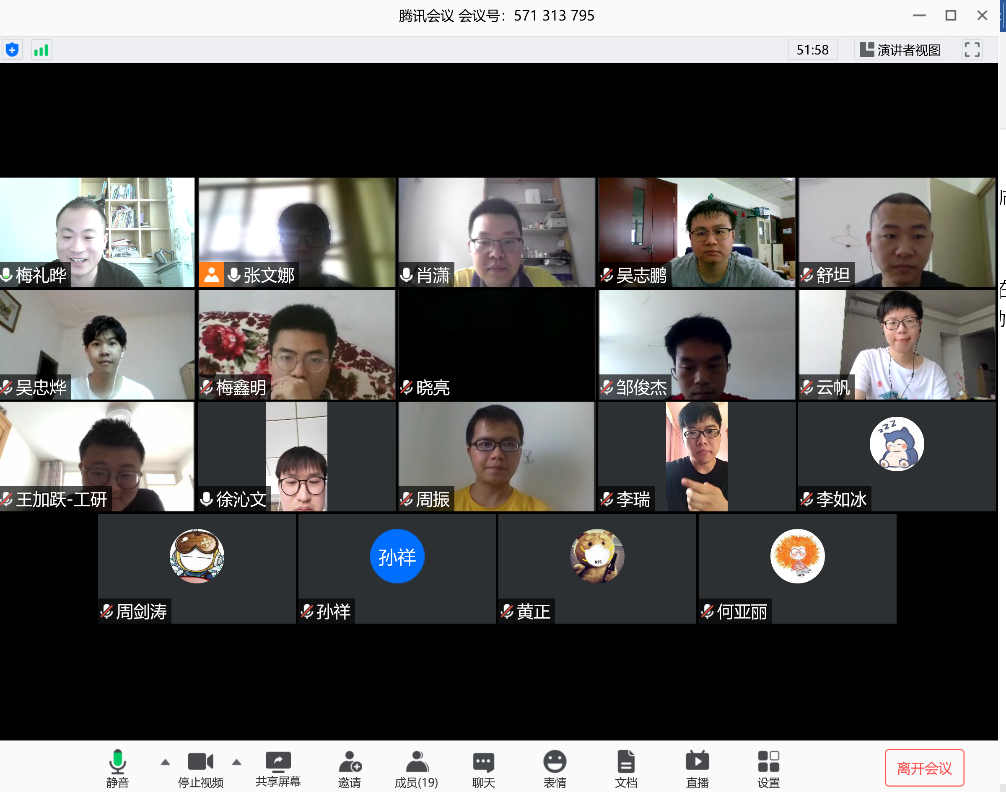Open 设置 settings
The width and height of the screenshot is (1006, 792).
pos(768,767)
